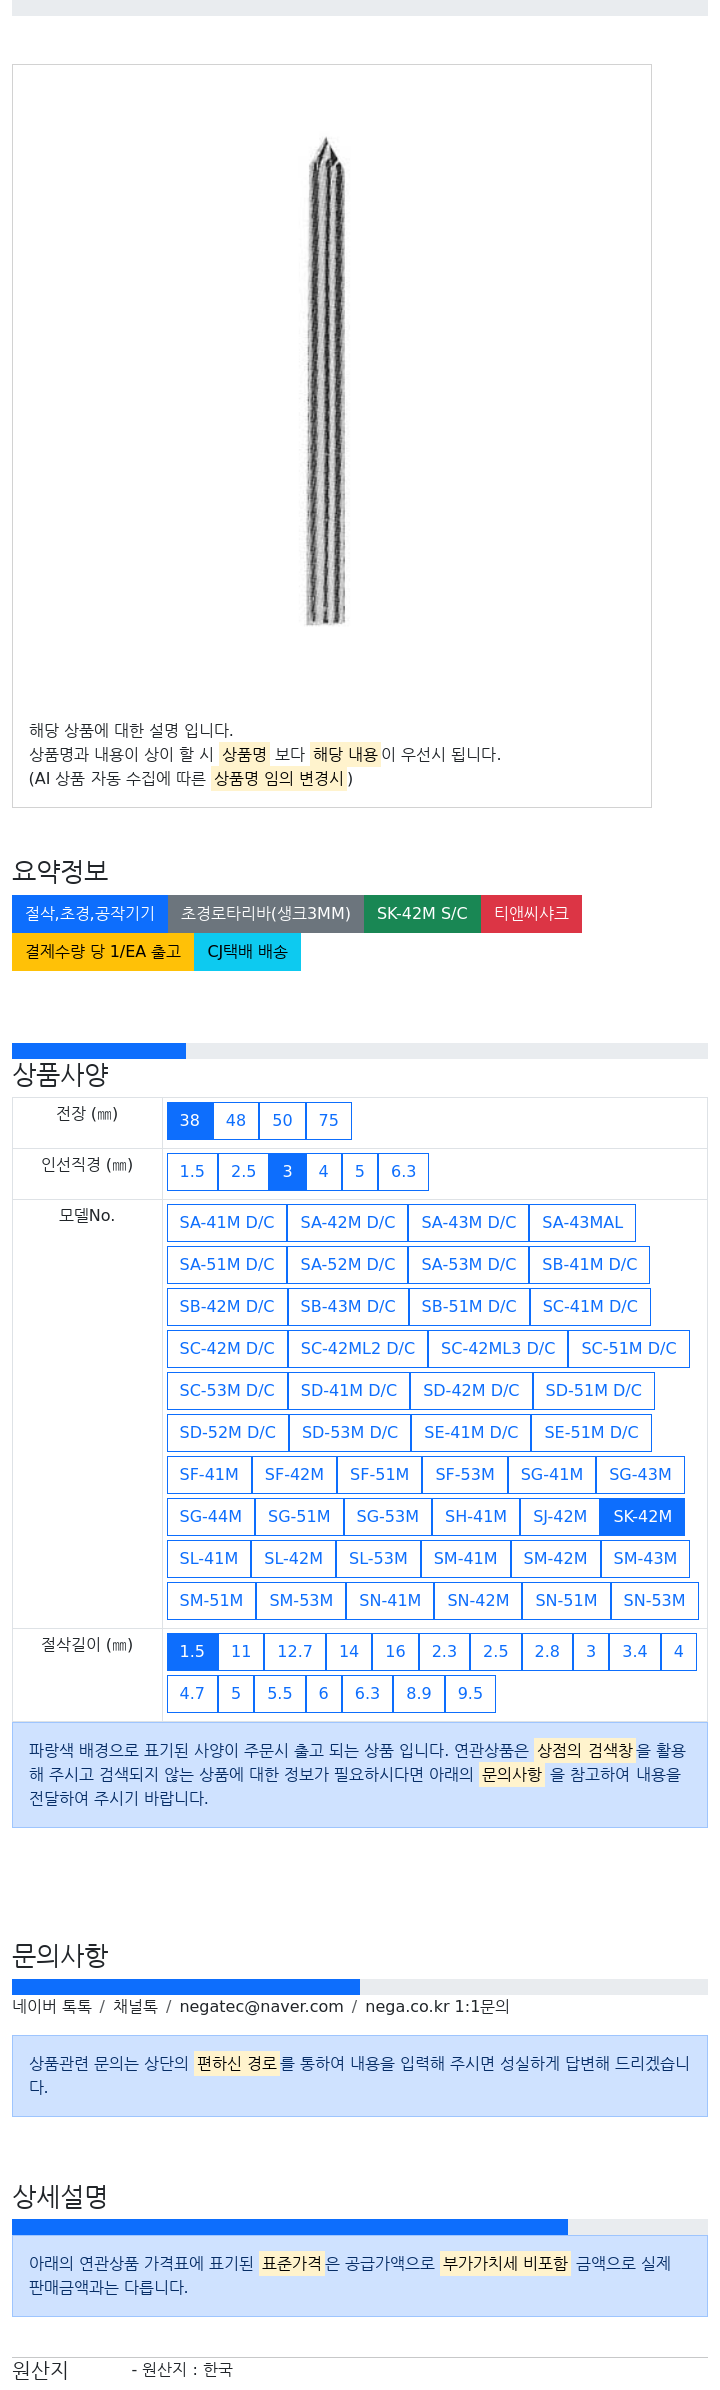Click the red 티앤씨샤크 brand tag
Image resolution: width=720 pixels, height=2390 pixels.
point(531,913)
